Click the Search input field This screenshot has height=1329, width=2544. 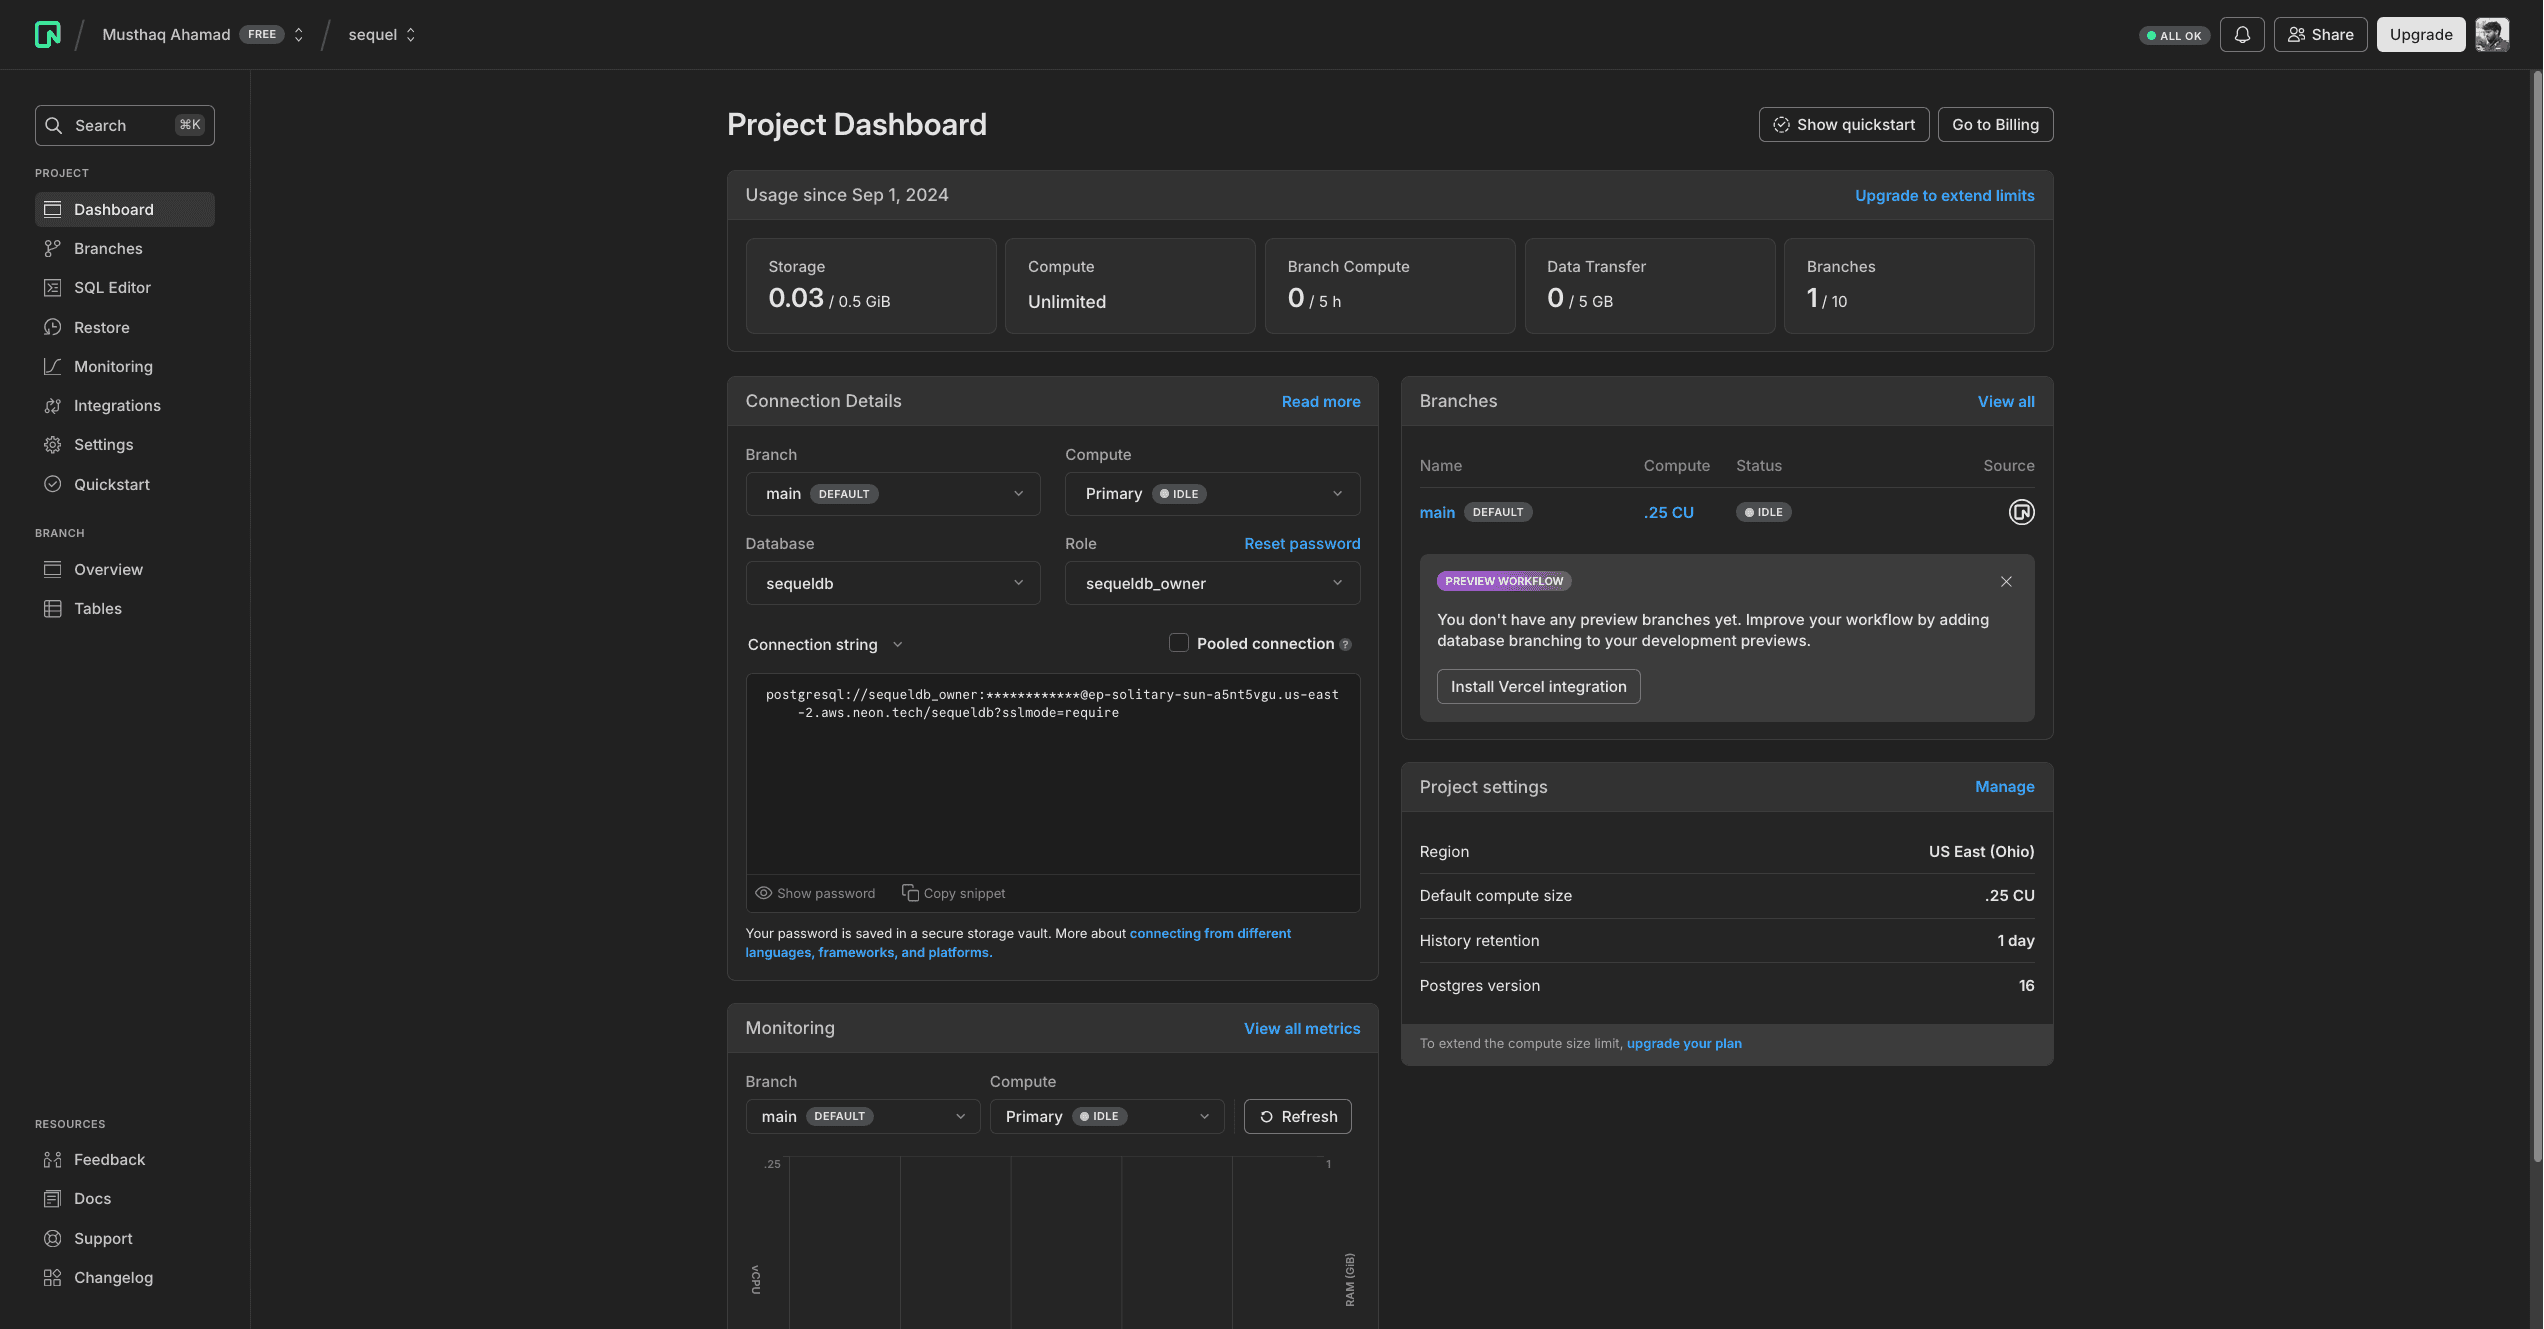[125, 125]
